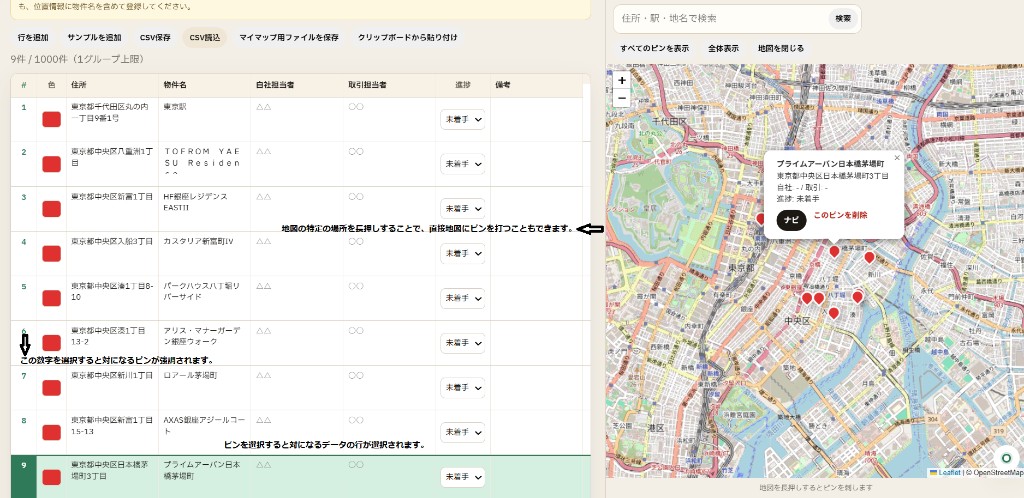Open the 進捗 dropdown for row 2 TOFROM YAESU

point(462,164)
